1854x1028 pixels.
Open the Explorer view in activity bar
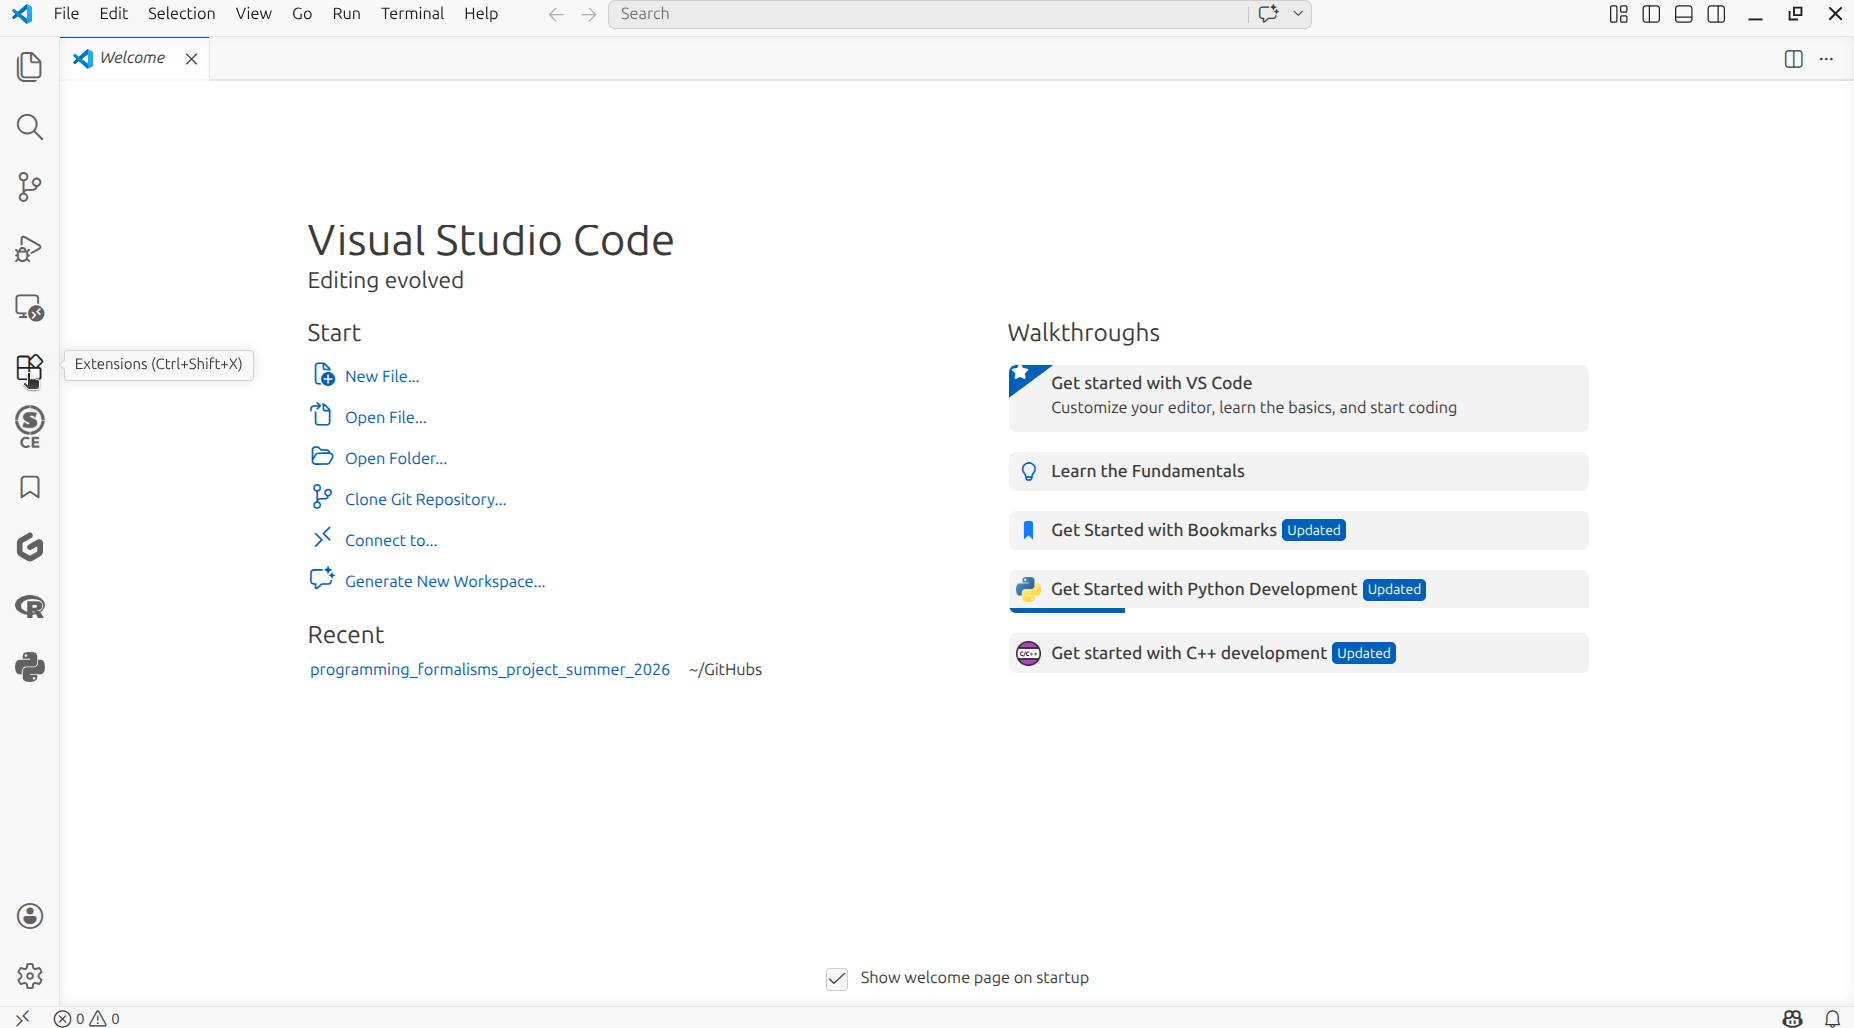coord(30,67)
